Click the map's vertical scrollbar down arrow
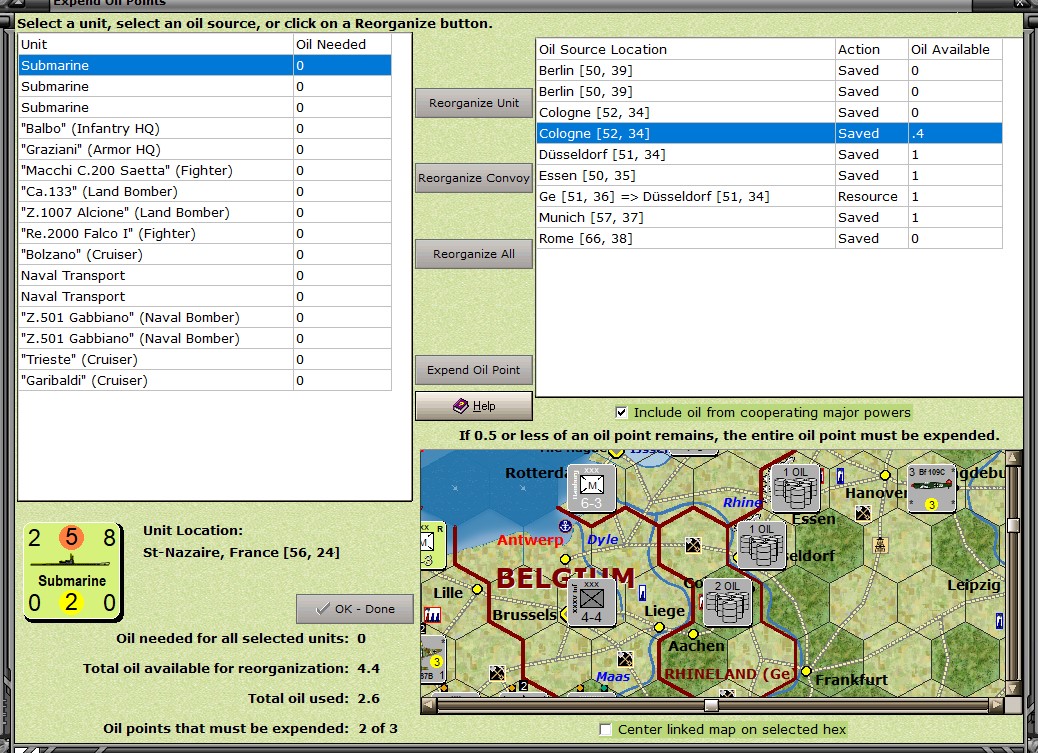Screen dimensions: 1038x753 tap(1013, 687)
